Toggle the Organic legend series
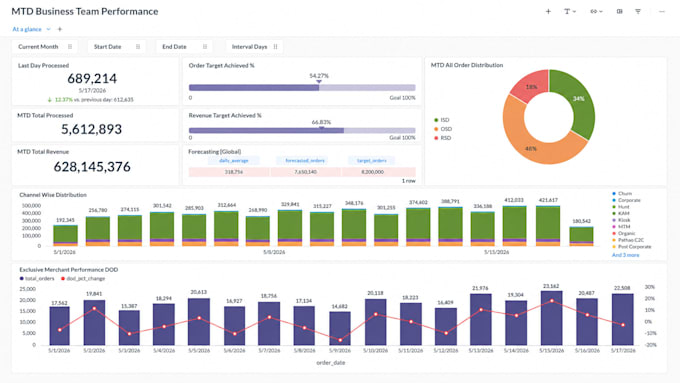The image size is (680, 383). [624, 233]
